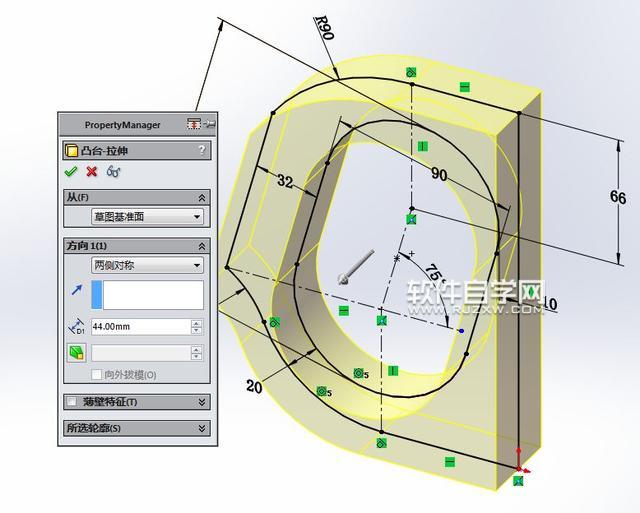
Task: Click the D1 depth dimension icon
Action: coord(76,326)
